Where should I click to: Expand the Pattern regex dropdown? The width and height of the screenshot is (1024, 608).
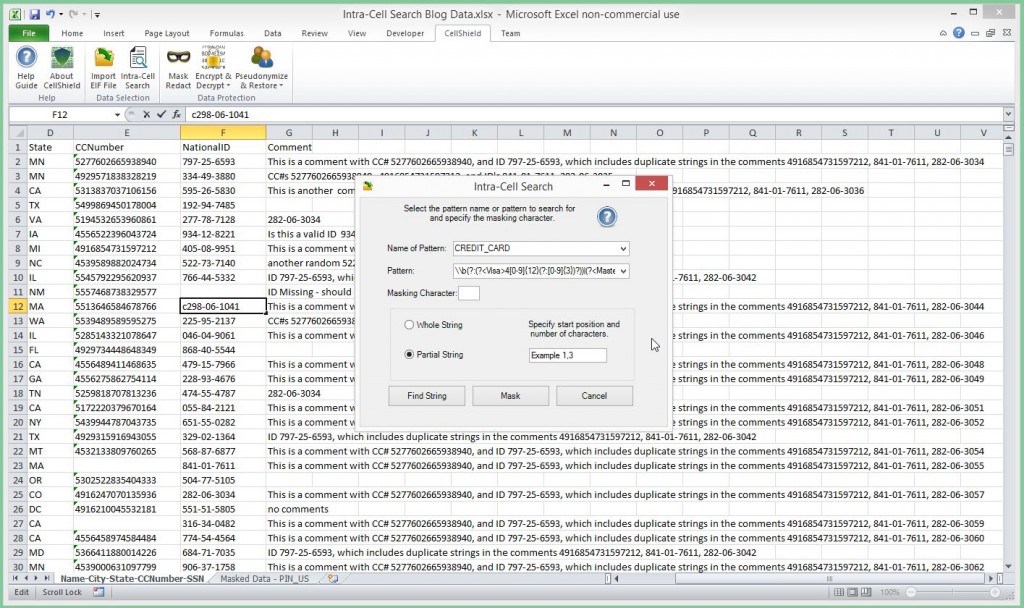(x=623, y=271)
